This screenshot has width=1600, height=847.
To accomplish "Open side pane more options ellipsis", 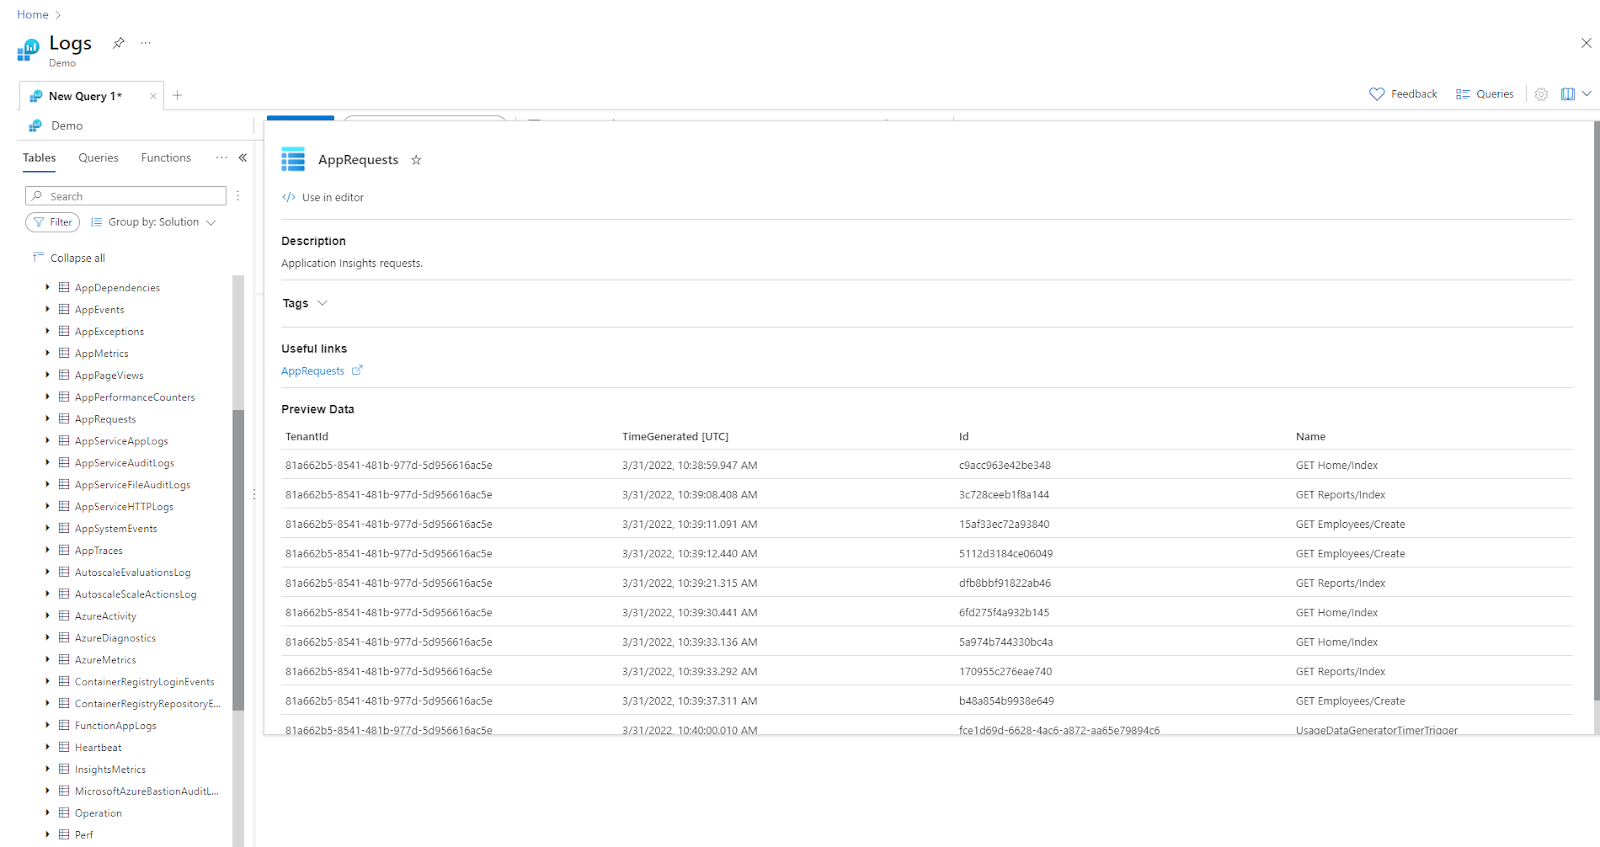I will point(221,158).
